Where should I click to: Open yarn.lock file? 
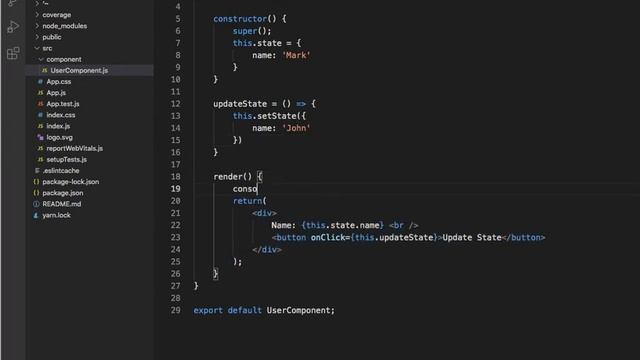[x=56, y=215]
